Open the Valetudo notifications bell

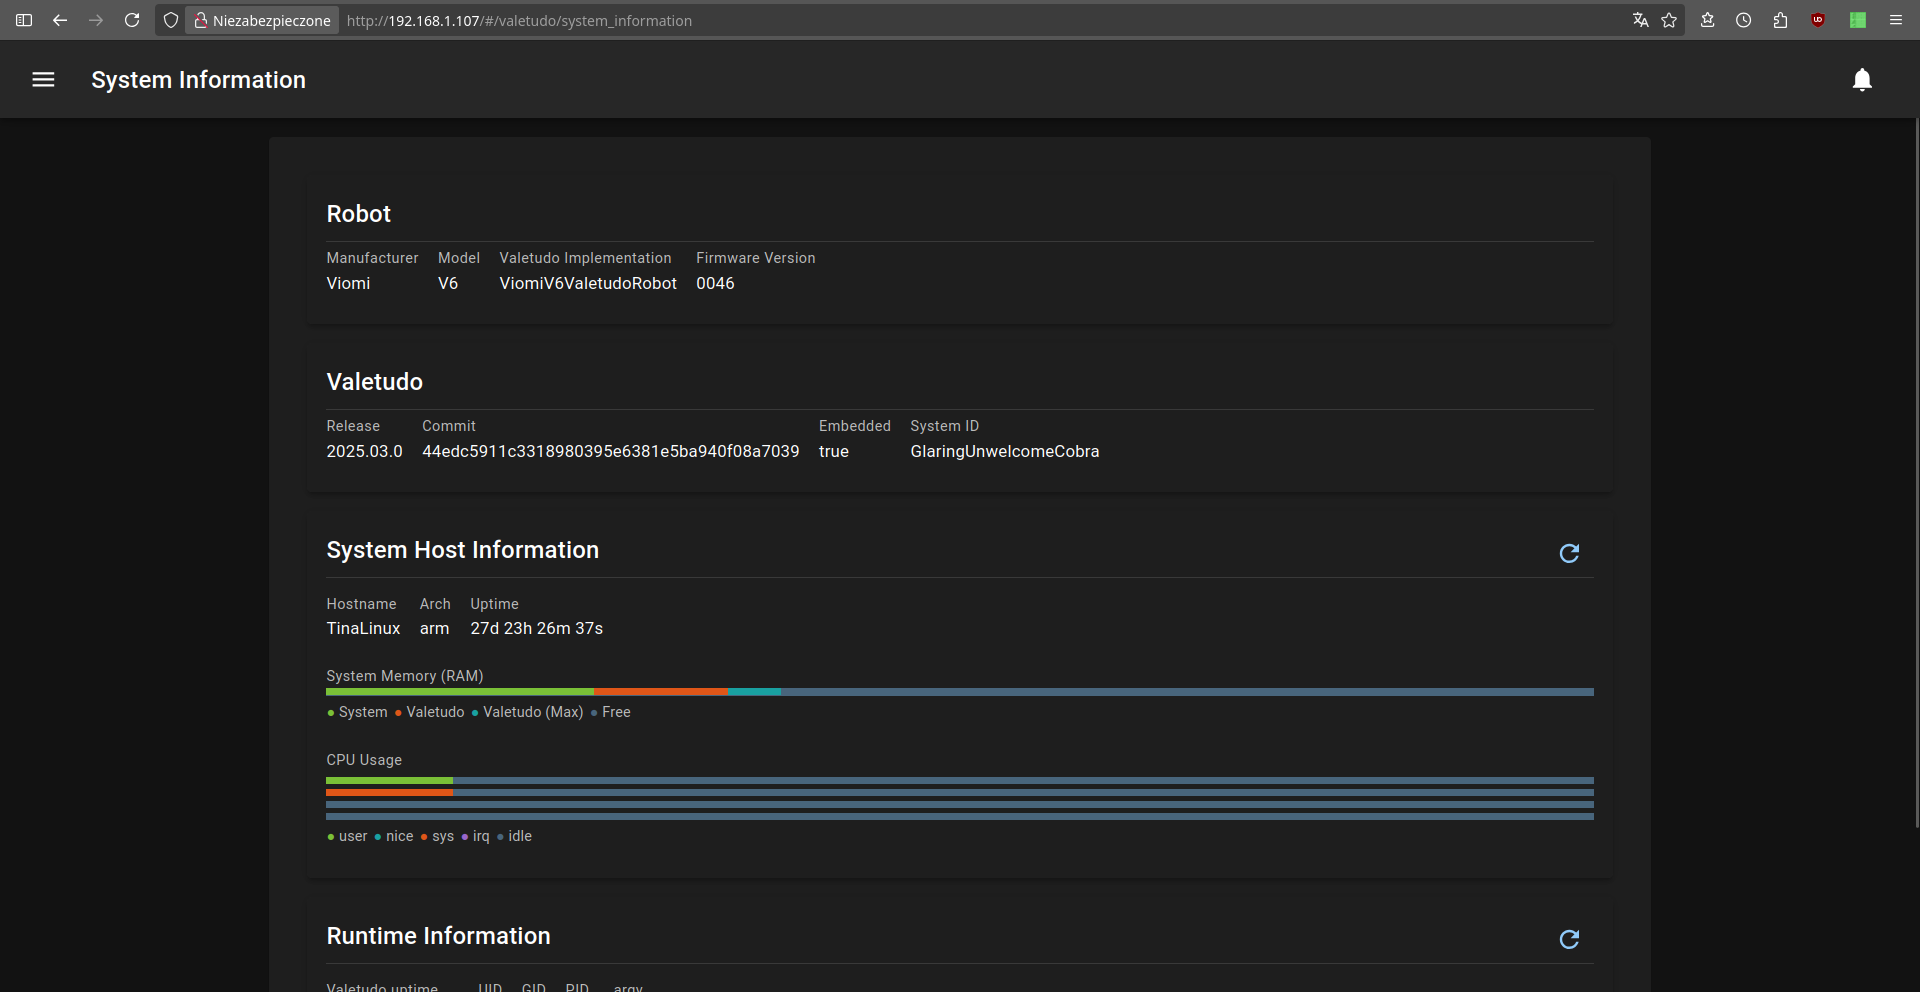coord(1861,80)
